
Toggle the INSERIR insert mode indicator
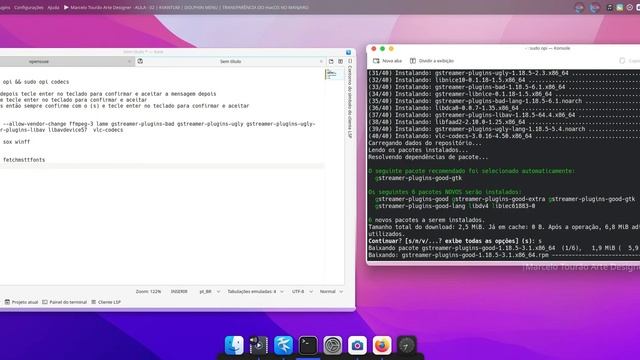pos(179,291)
